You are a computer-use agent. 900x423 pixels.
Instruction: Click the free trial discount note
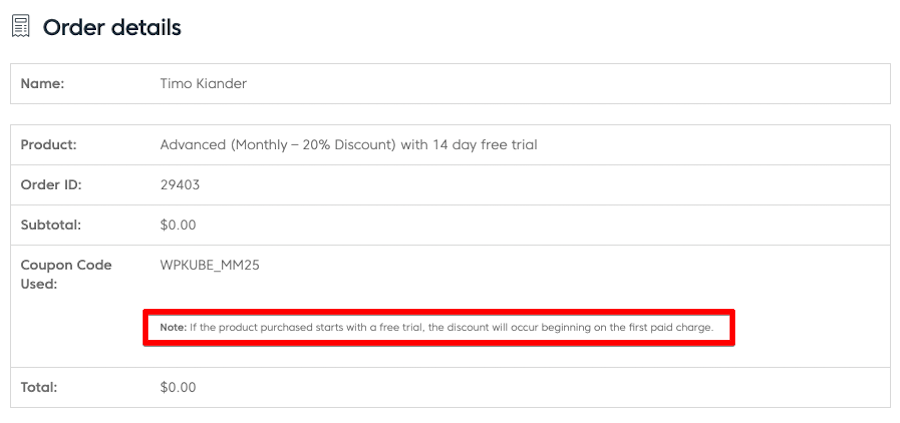(x=436, y=328)
